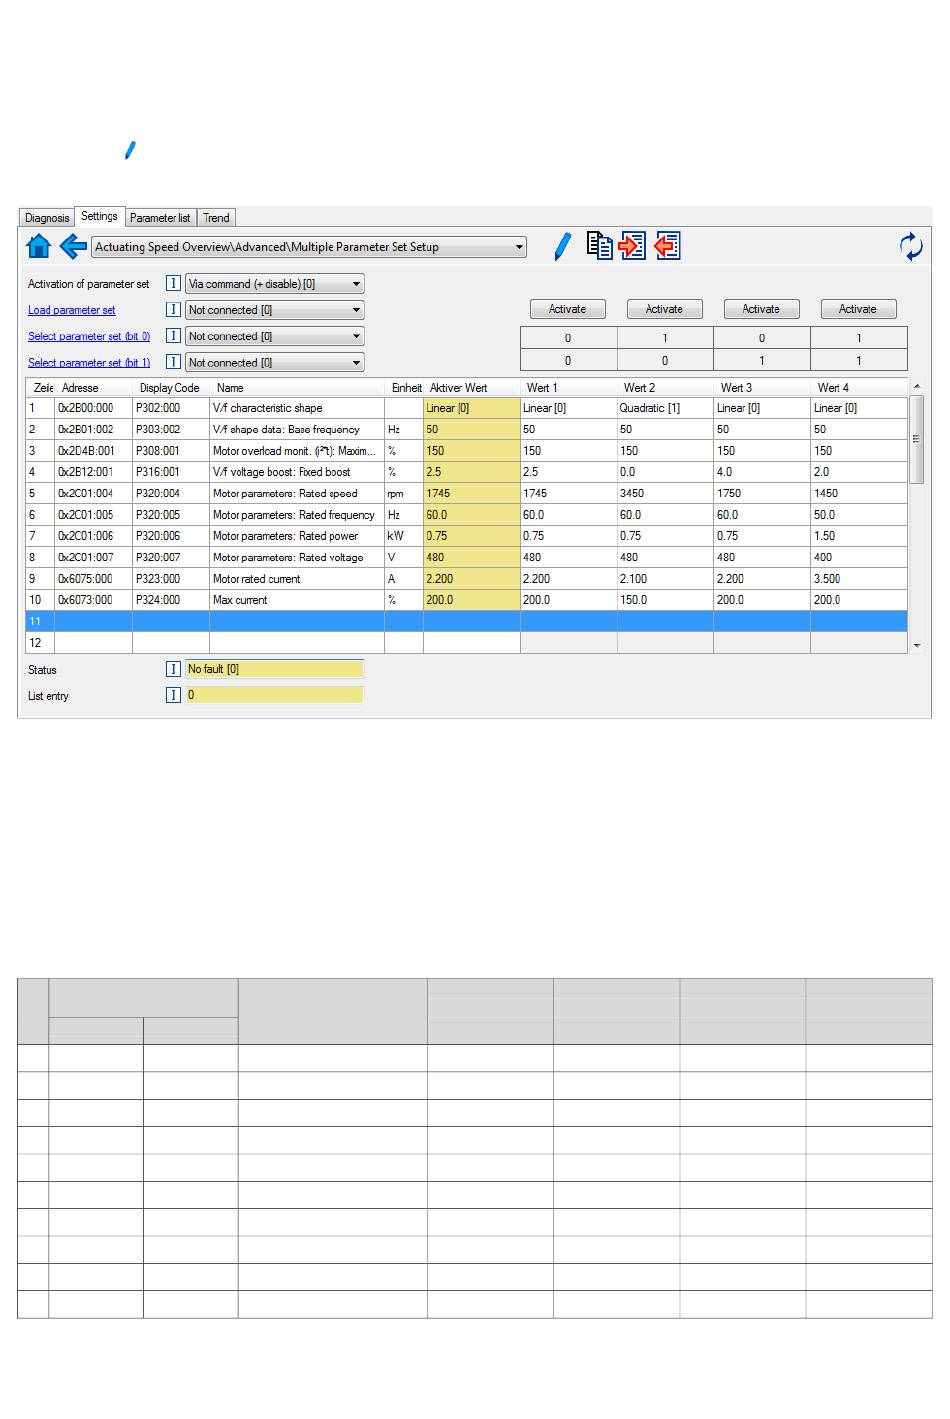This screenshot has width=950, height=1419.
Task: Click the copy documents icon
Action: point(599,246)
